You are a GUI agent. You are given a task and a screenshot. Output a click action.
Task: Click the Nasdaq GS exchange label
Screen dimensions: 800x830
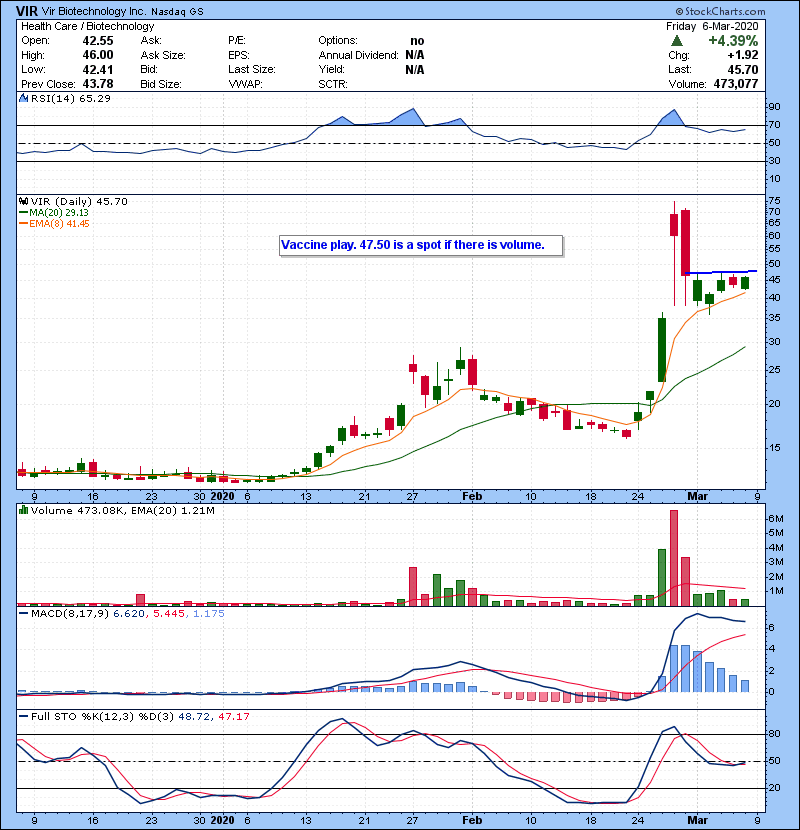177,12
